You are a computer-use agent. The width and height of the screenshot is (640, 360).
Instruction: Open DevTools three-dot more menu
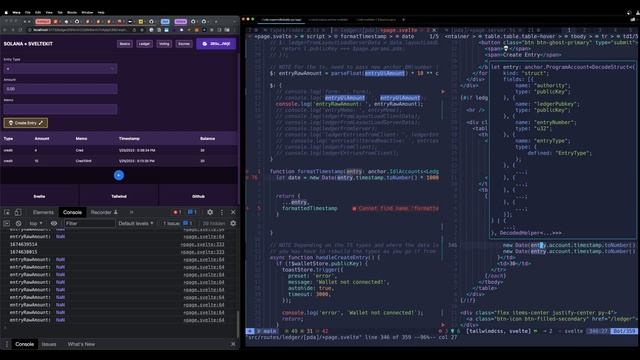(222, 212)
